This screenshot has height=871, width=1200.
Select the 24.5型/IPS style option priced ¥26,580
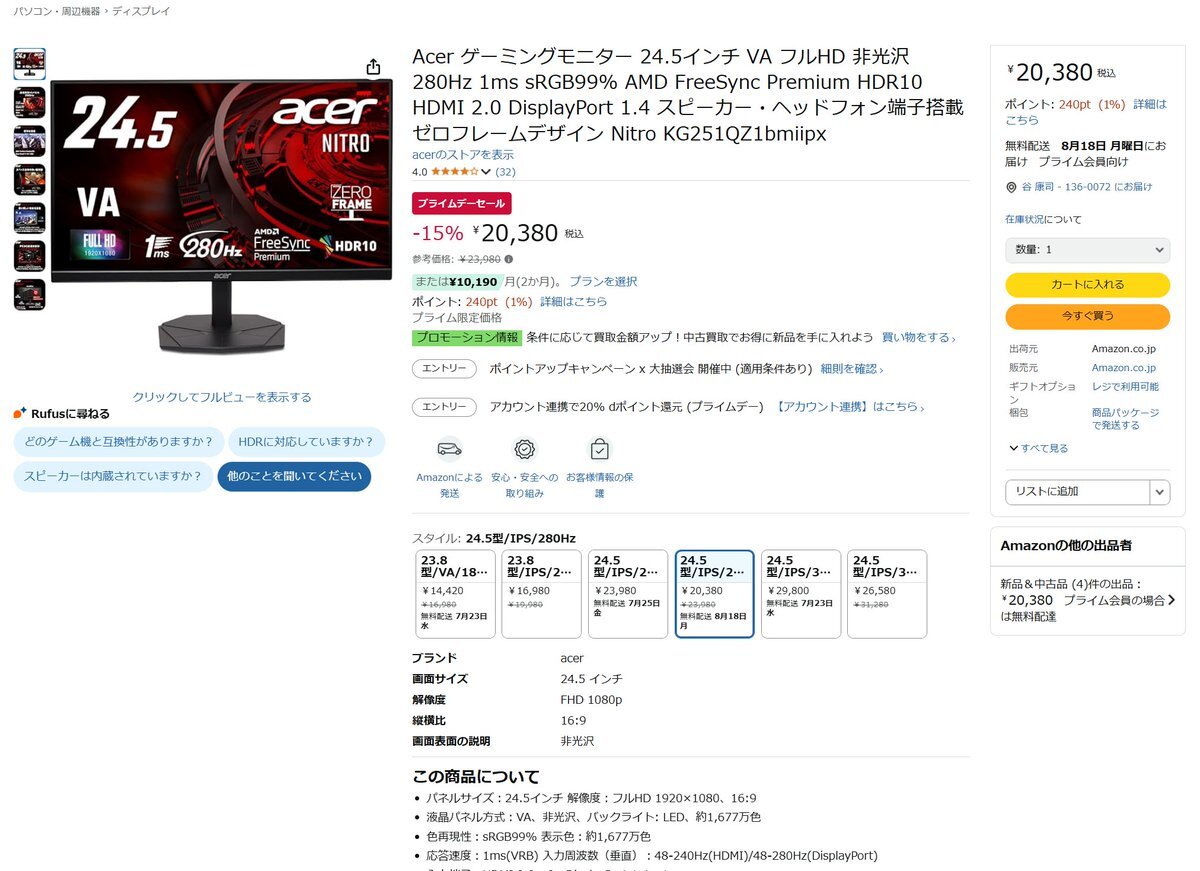point(887,594)
